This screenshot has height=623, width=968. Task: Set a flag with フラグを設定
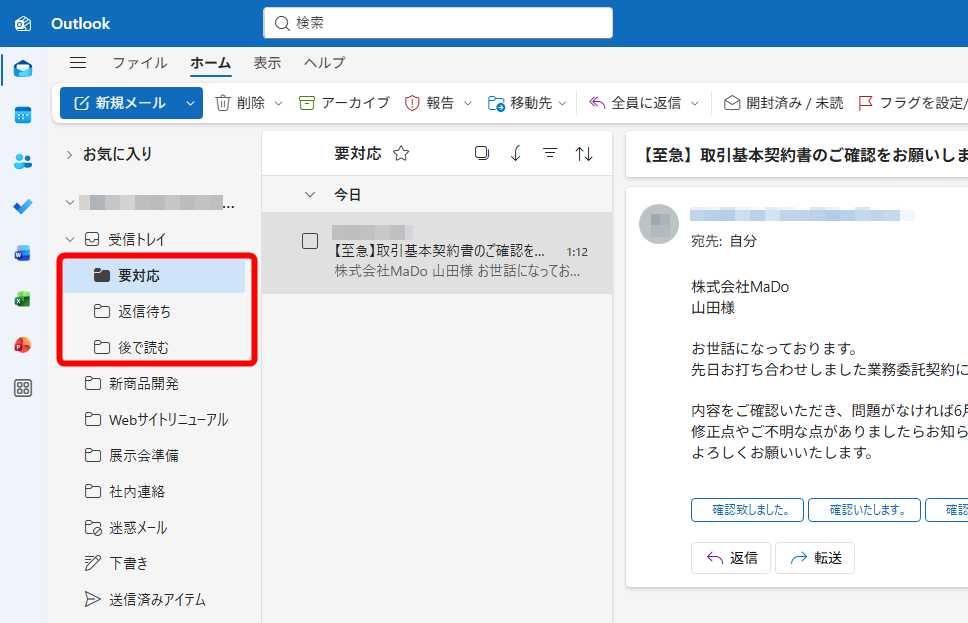912,102
